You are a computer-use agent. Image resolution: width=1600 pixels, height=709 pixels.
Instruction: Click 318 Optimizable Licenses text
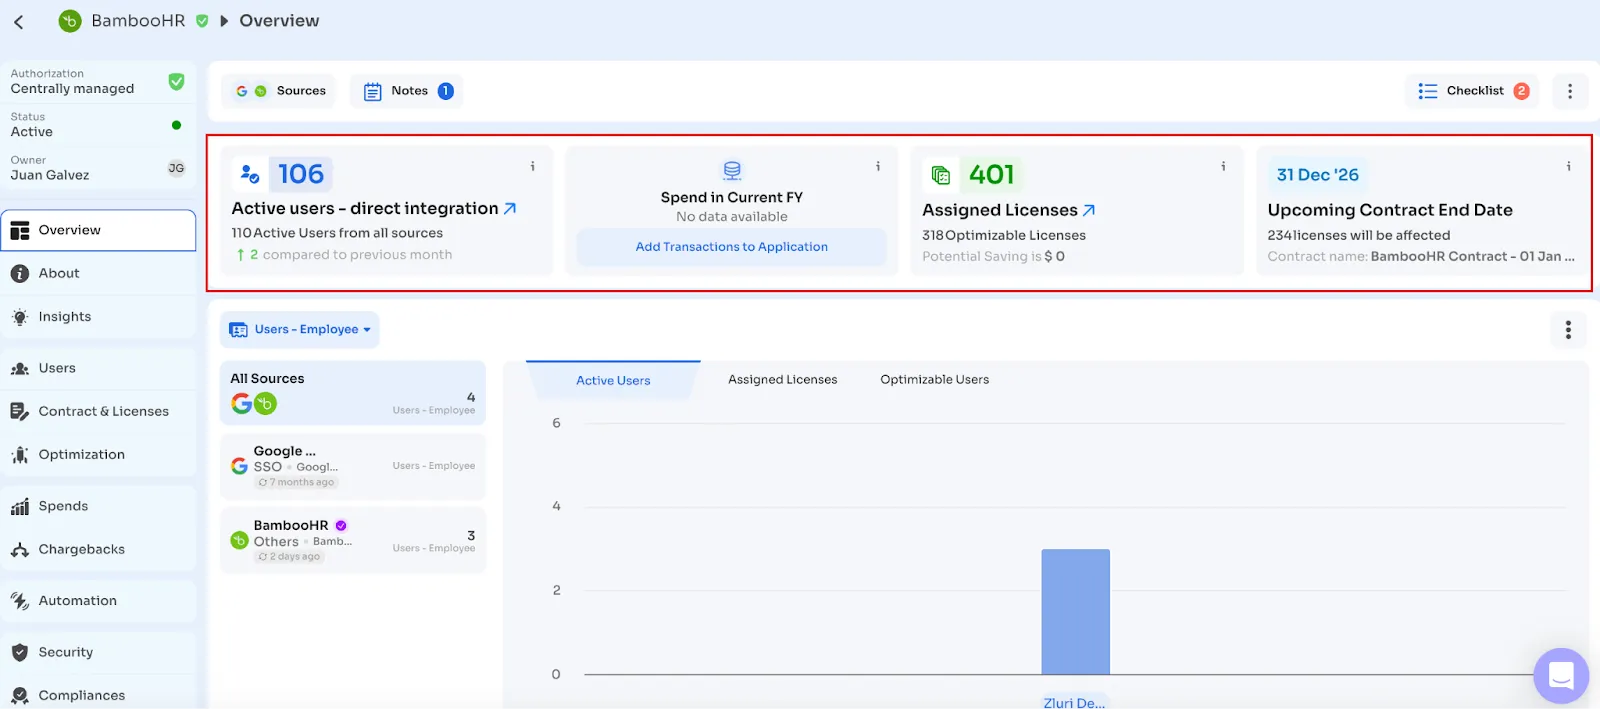tap(1004, 236)
